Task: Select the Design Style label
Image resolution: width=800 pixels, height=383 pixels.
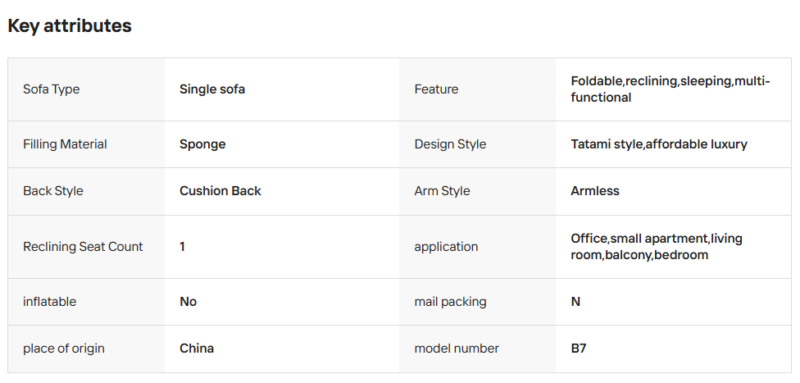Action: click(x=450, y=144)
